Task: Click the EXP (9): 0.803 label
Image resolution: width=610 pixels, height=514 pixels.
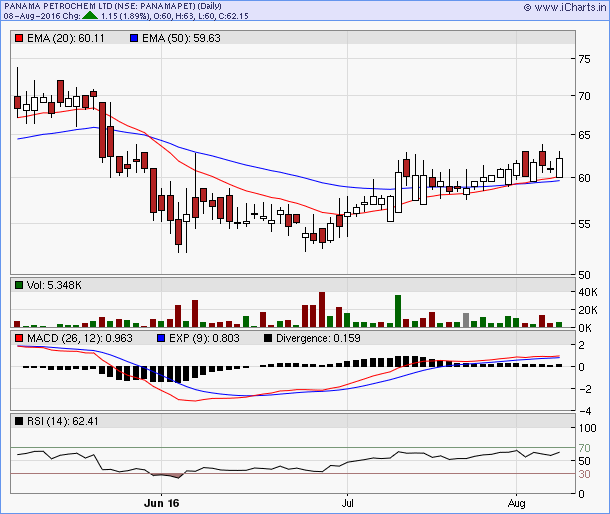Action: coord(204,338)
